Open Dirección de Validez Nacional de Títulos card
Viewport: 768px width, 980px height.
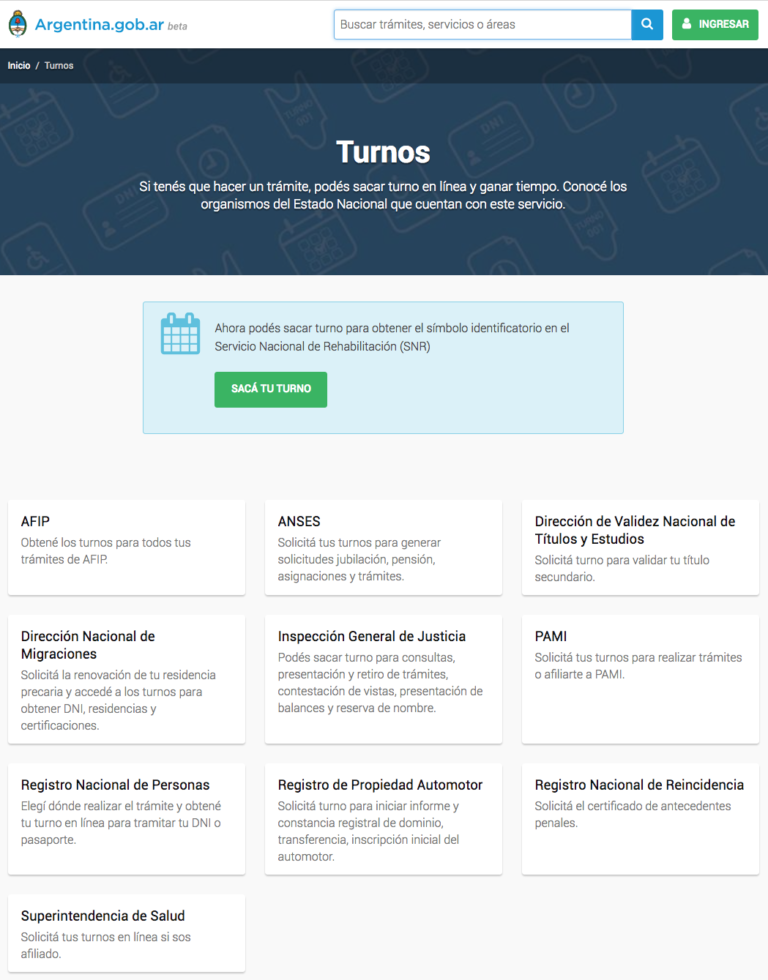pyautogui.click(x=640, y=548)
